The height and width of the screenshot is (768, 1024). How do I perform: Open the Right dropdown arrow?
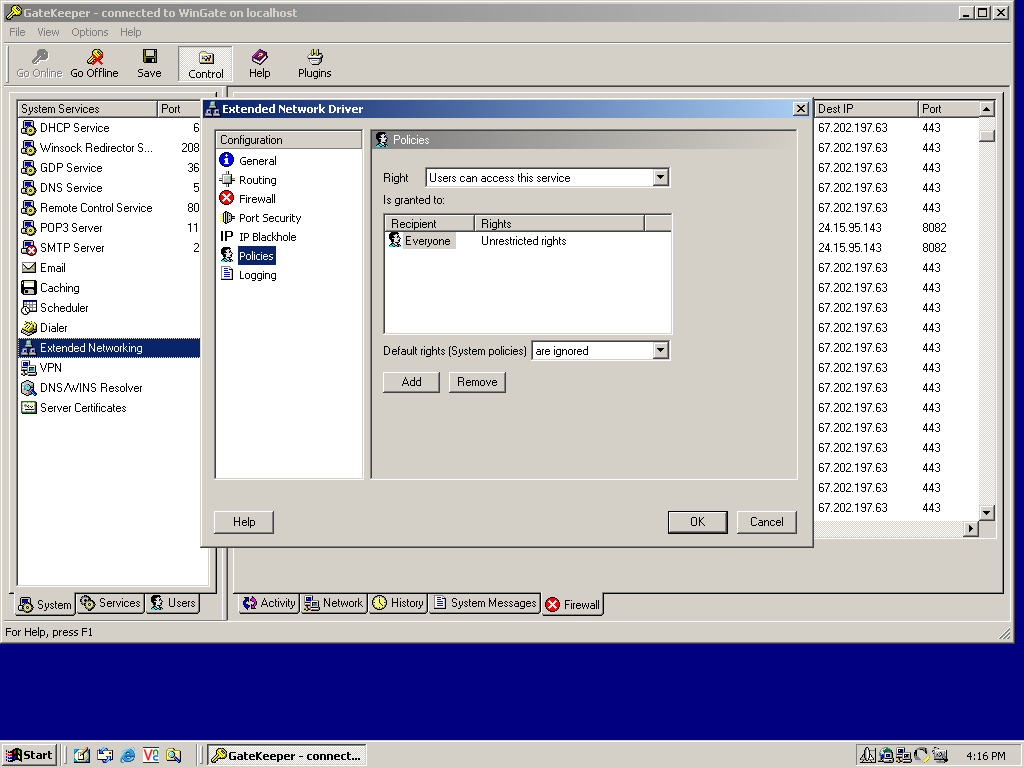point(660,178)
